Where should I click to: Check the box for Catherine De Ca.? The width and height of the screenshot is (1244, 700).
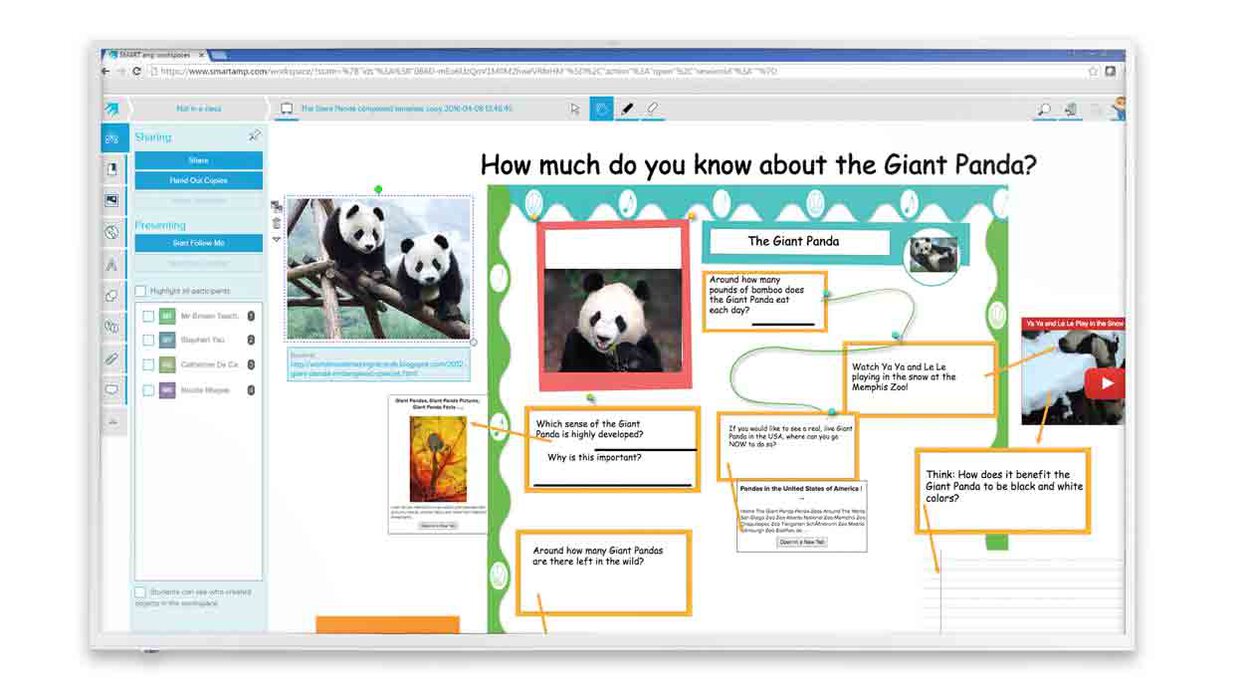148,365
